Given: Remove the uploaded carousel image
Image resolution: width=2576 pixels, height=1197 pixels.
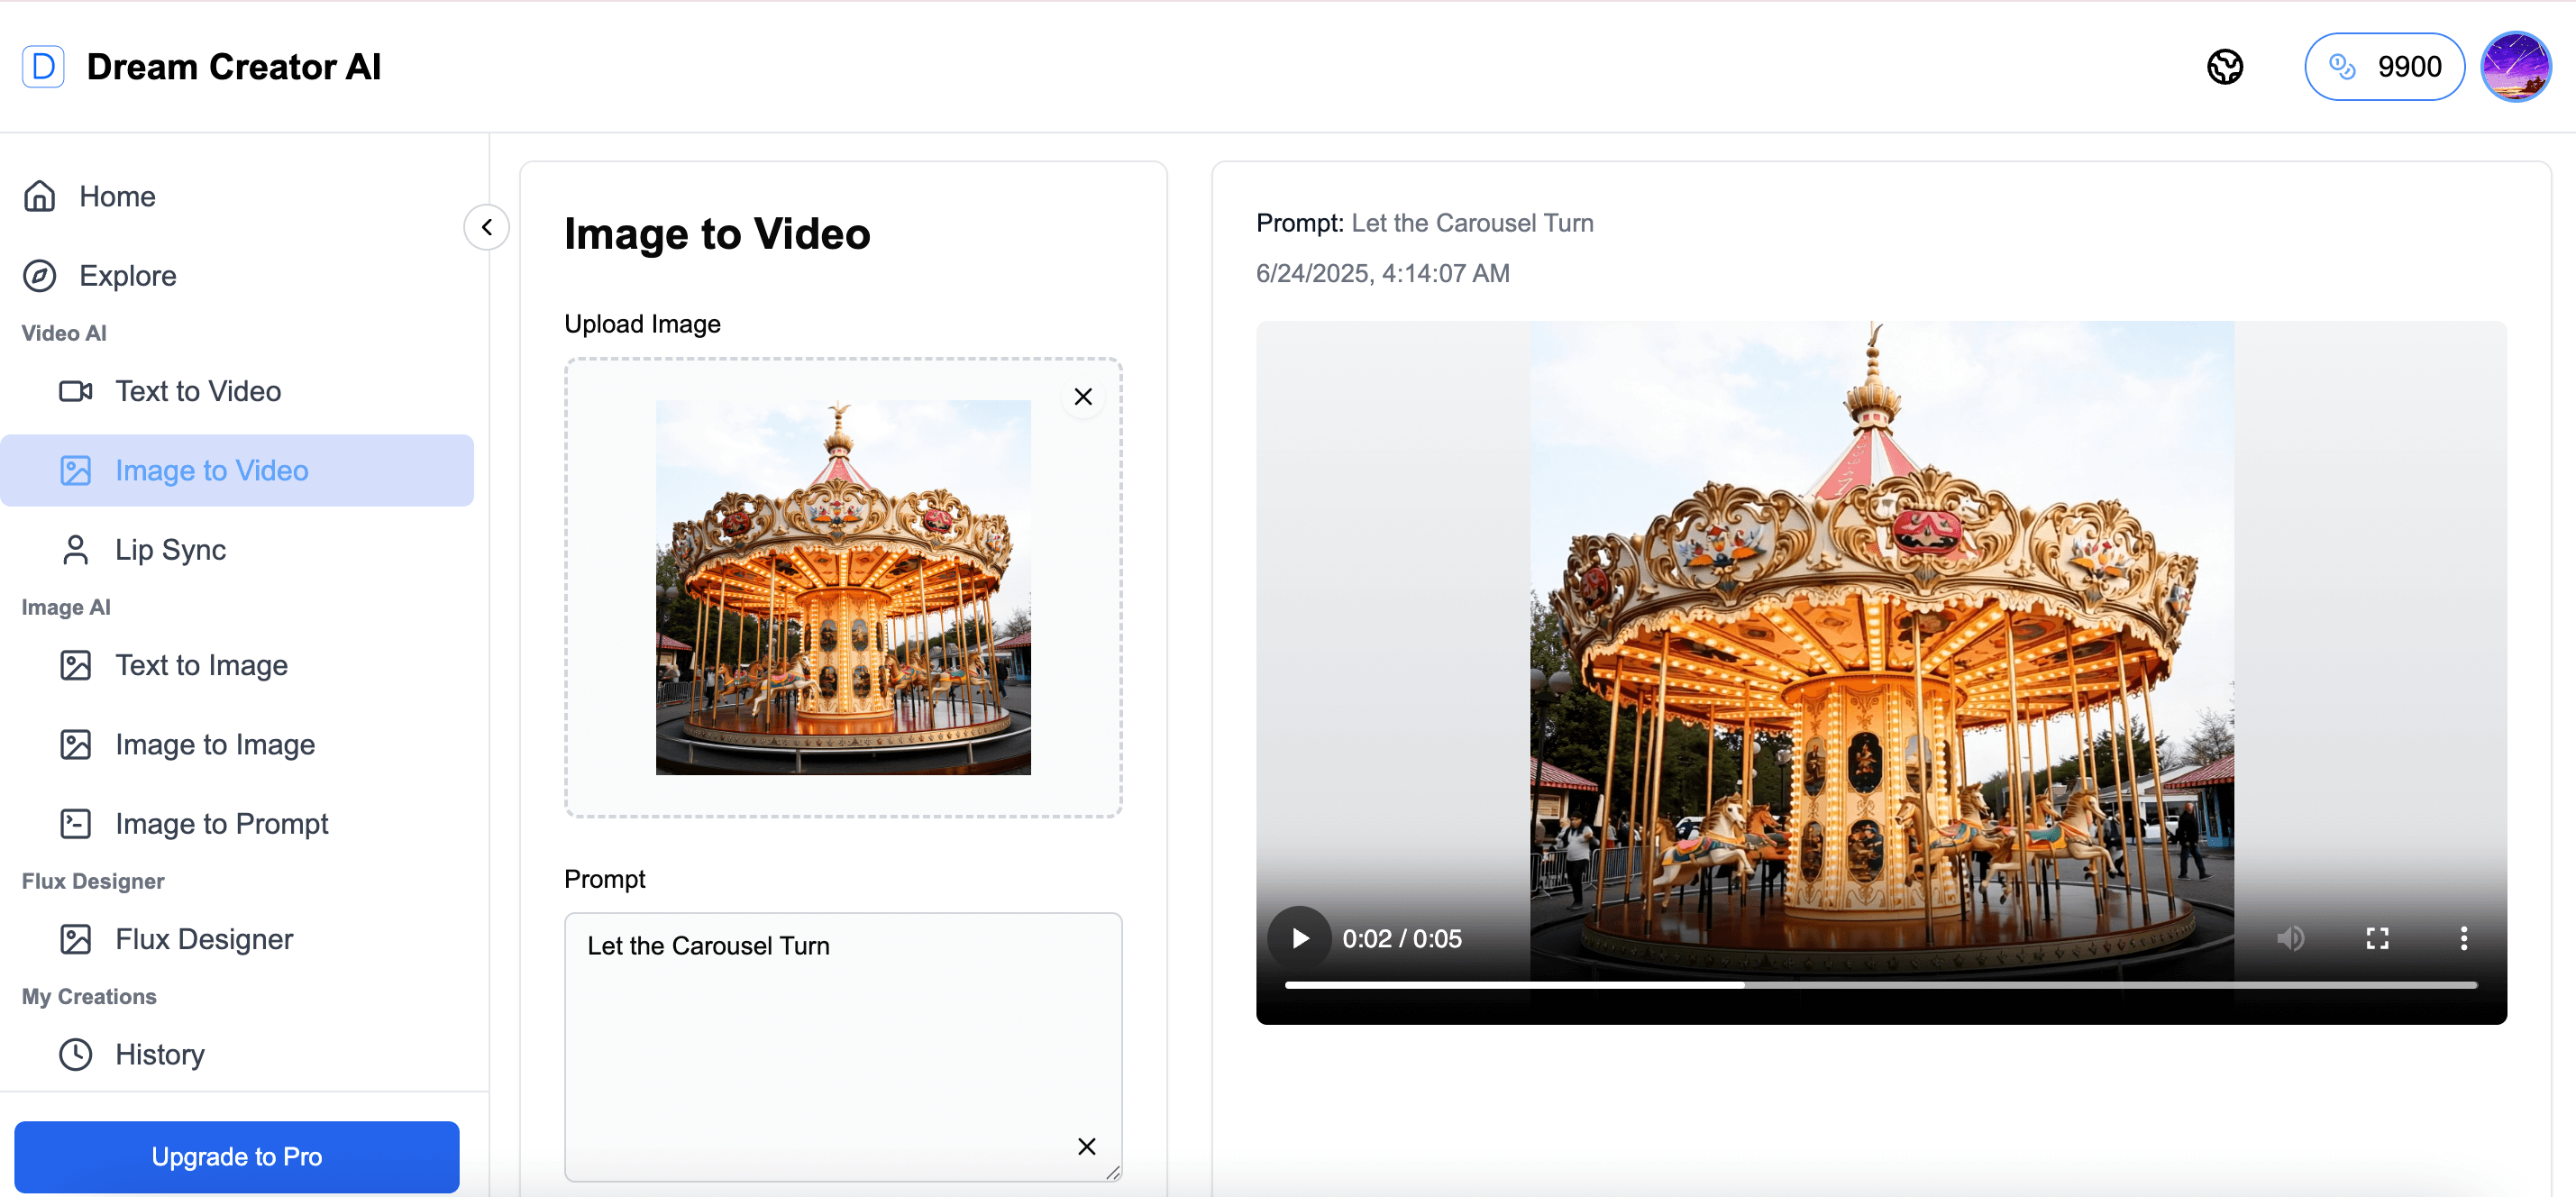Looking at the screenshot, I should click(1083, 396).
